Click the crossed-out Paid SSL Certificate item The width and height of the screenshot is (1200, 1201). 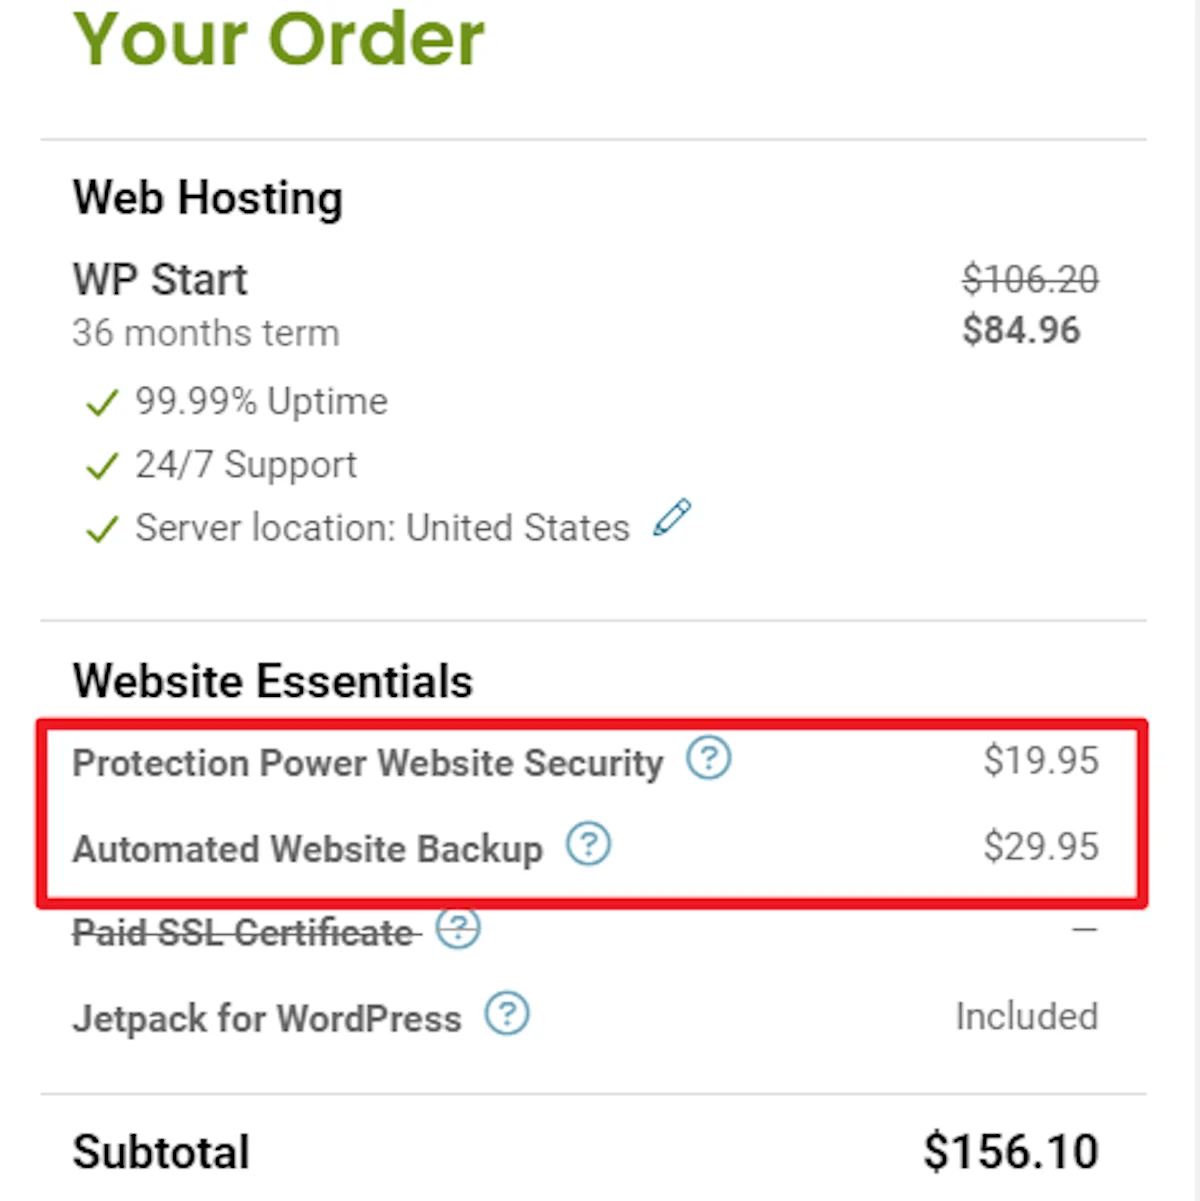click(243, 932)
